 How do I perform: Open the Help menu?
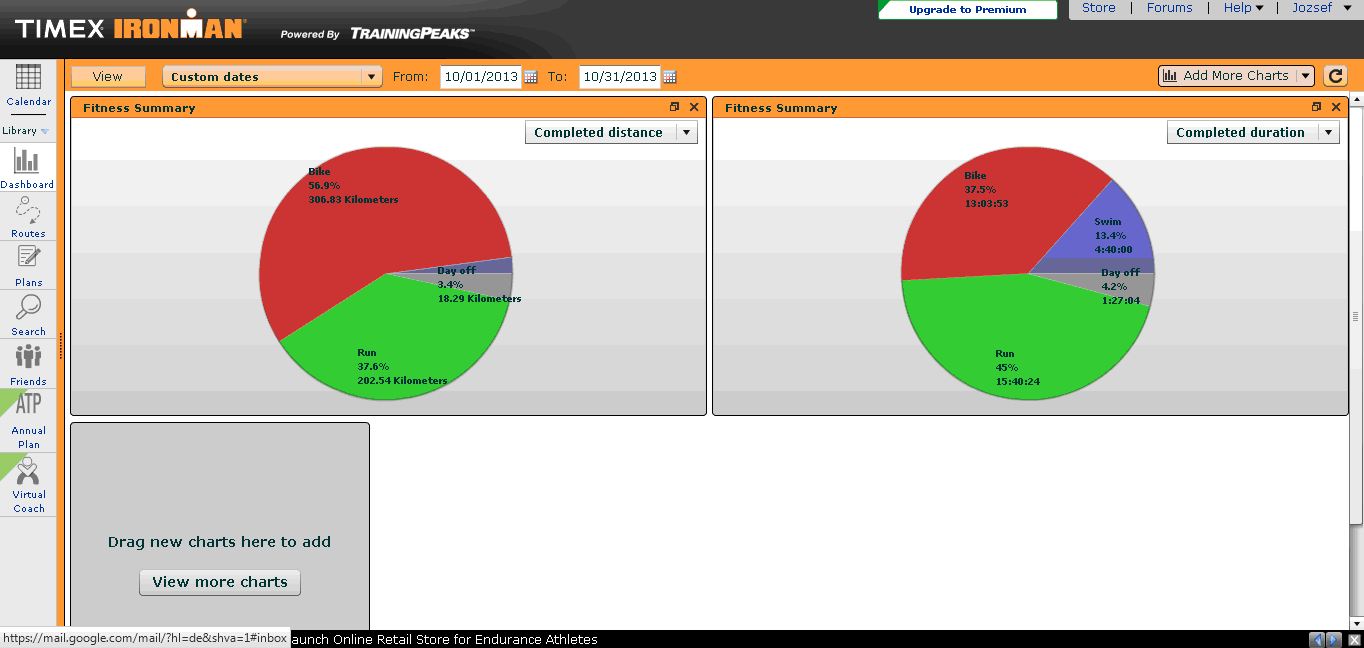1243,8
